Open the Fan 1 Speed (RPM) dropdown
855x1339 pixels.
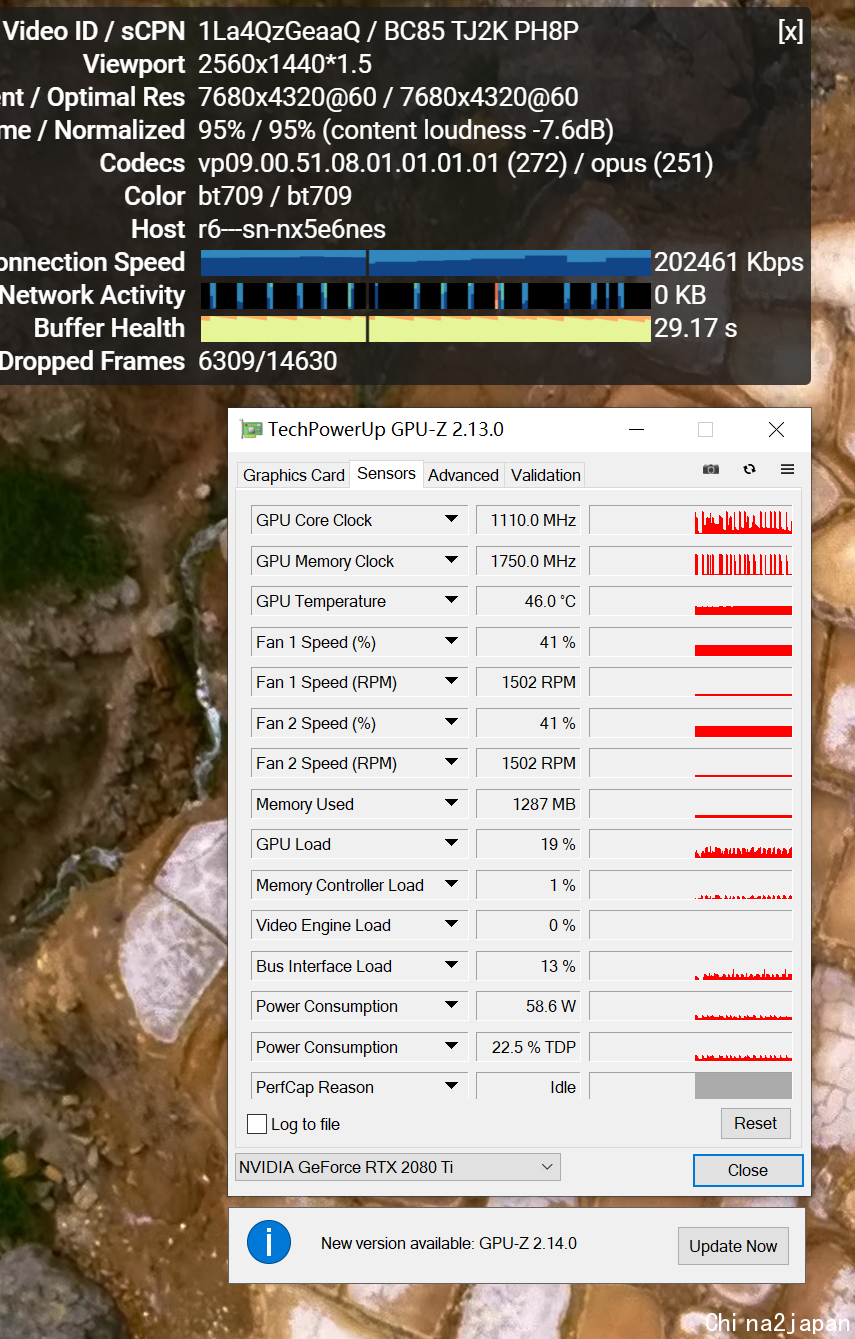tap(452, 682)
